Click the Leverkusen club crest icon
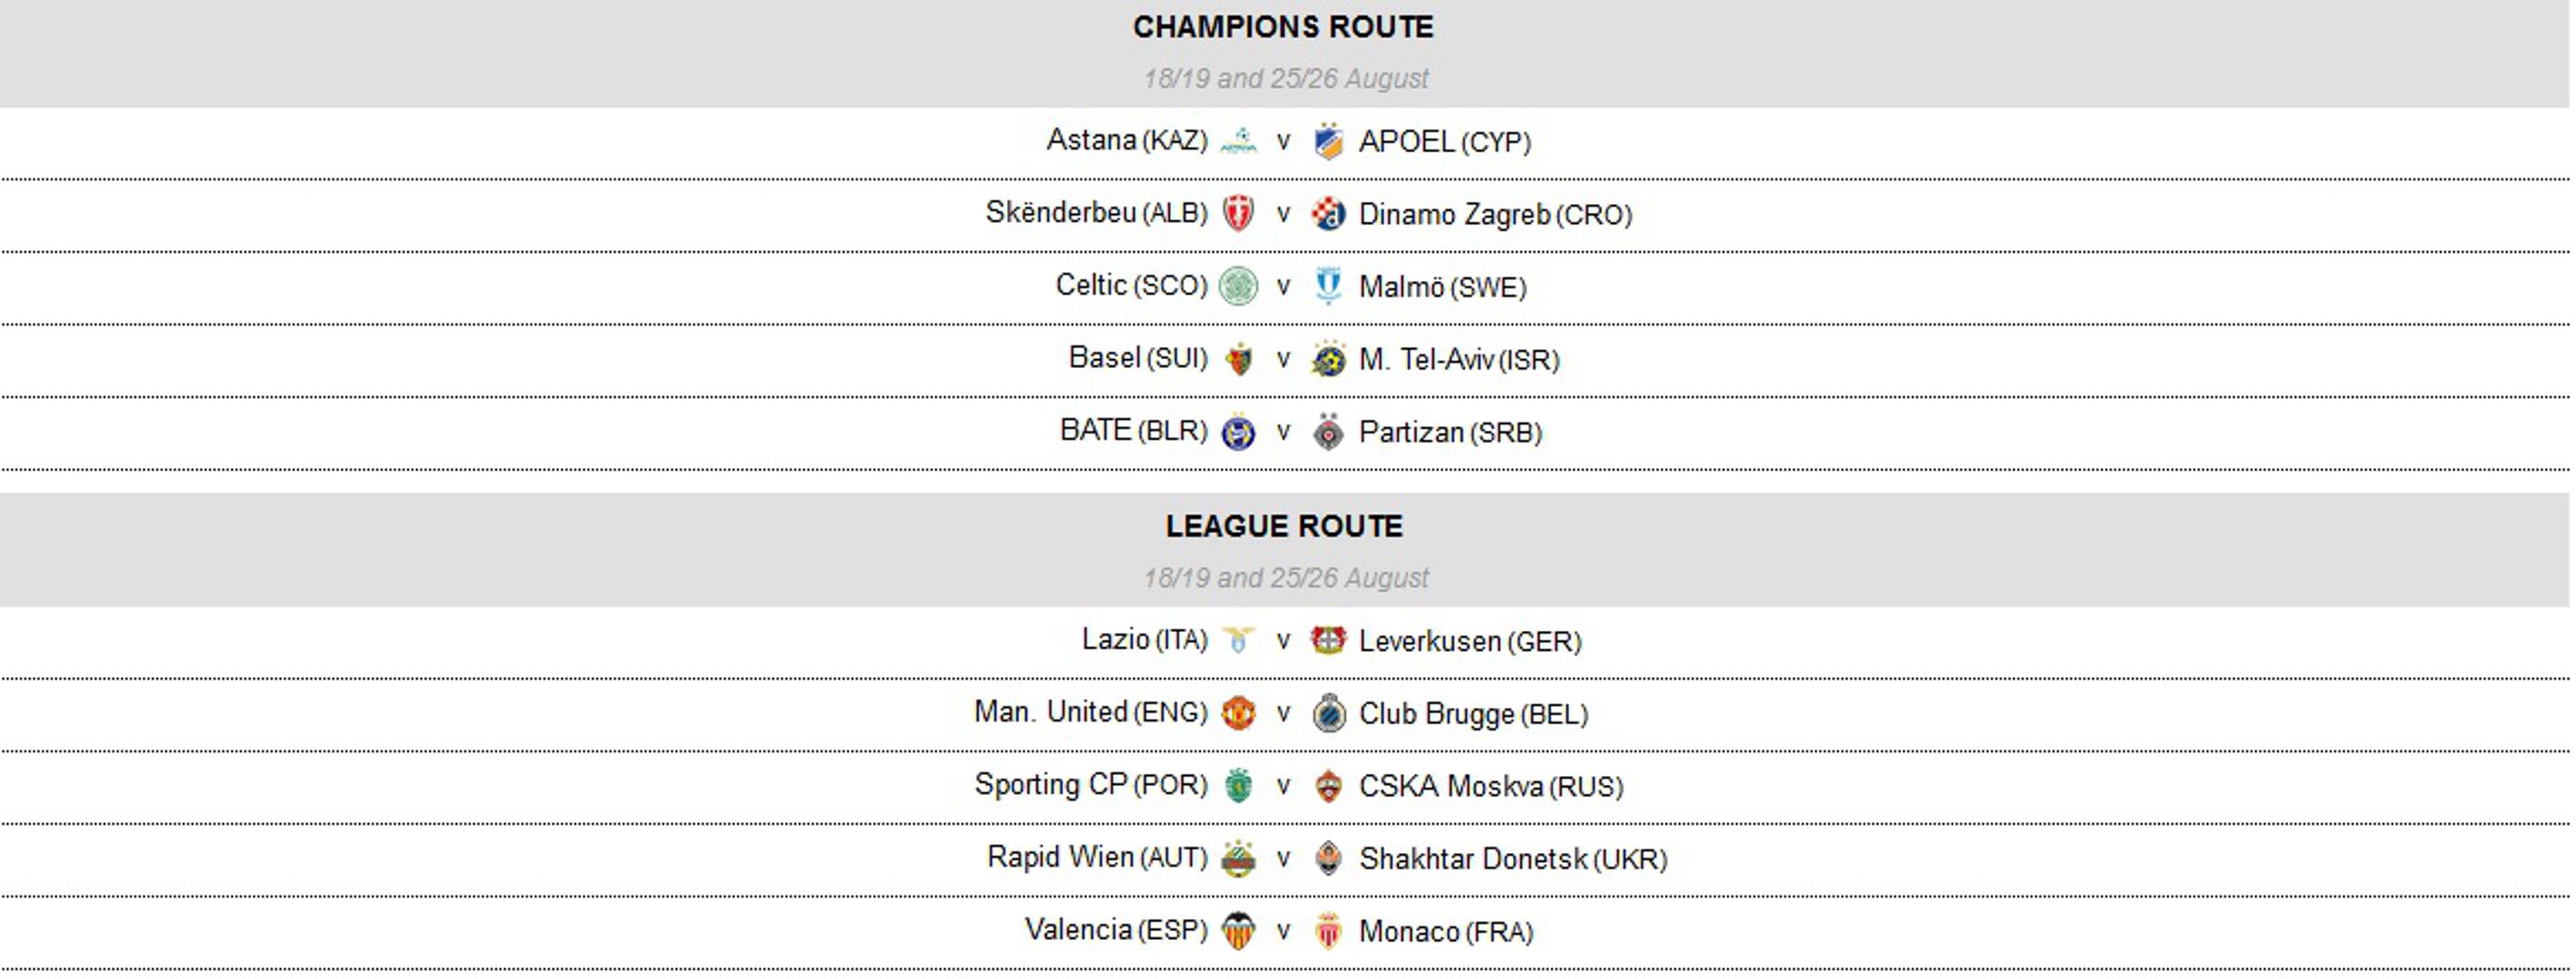 click(1328, 640)
